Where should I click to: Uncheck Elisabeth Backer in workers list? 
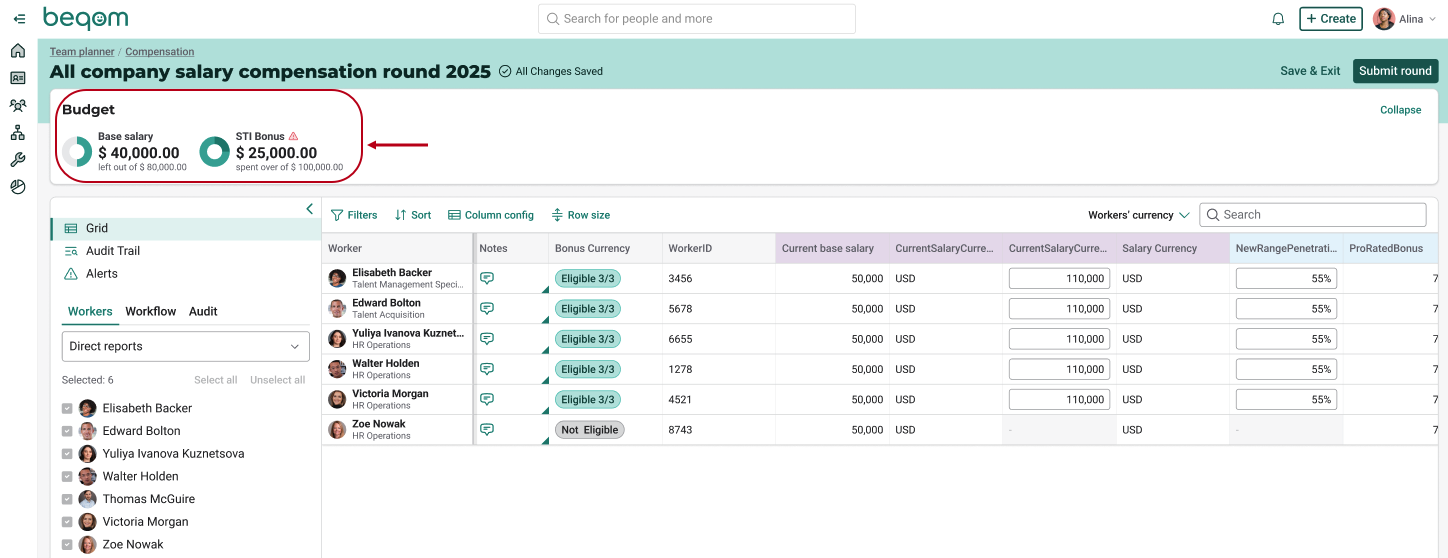(x=67, y=408)
